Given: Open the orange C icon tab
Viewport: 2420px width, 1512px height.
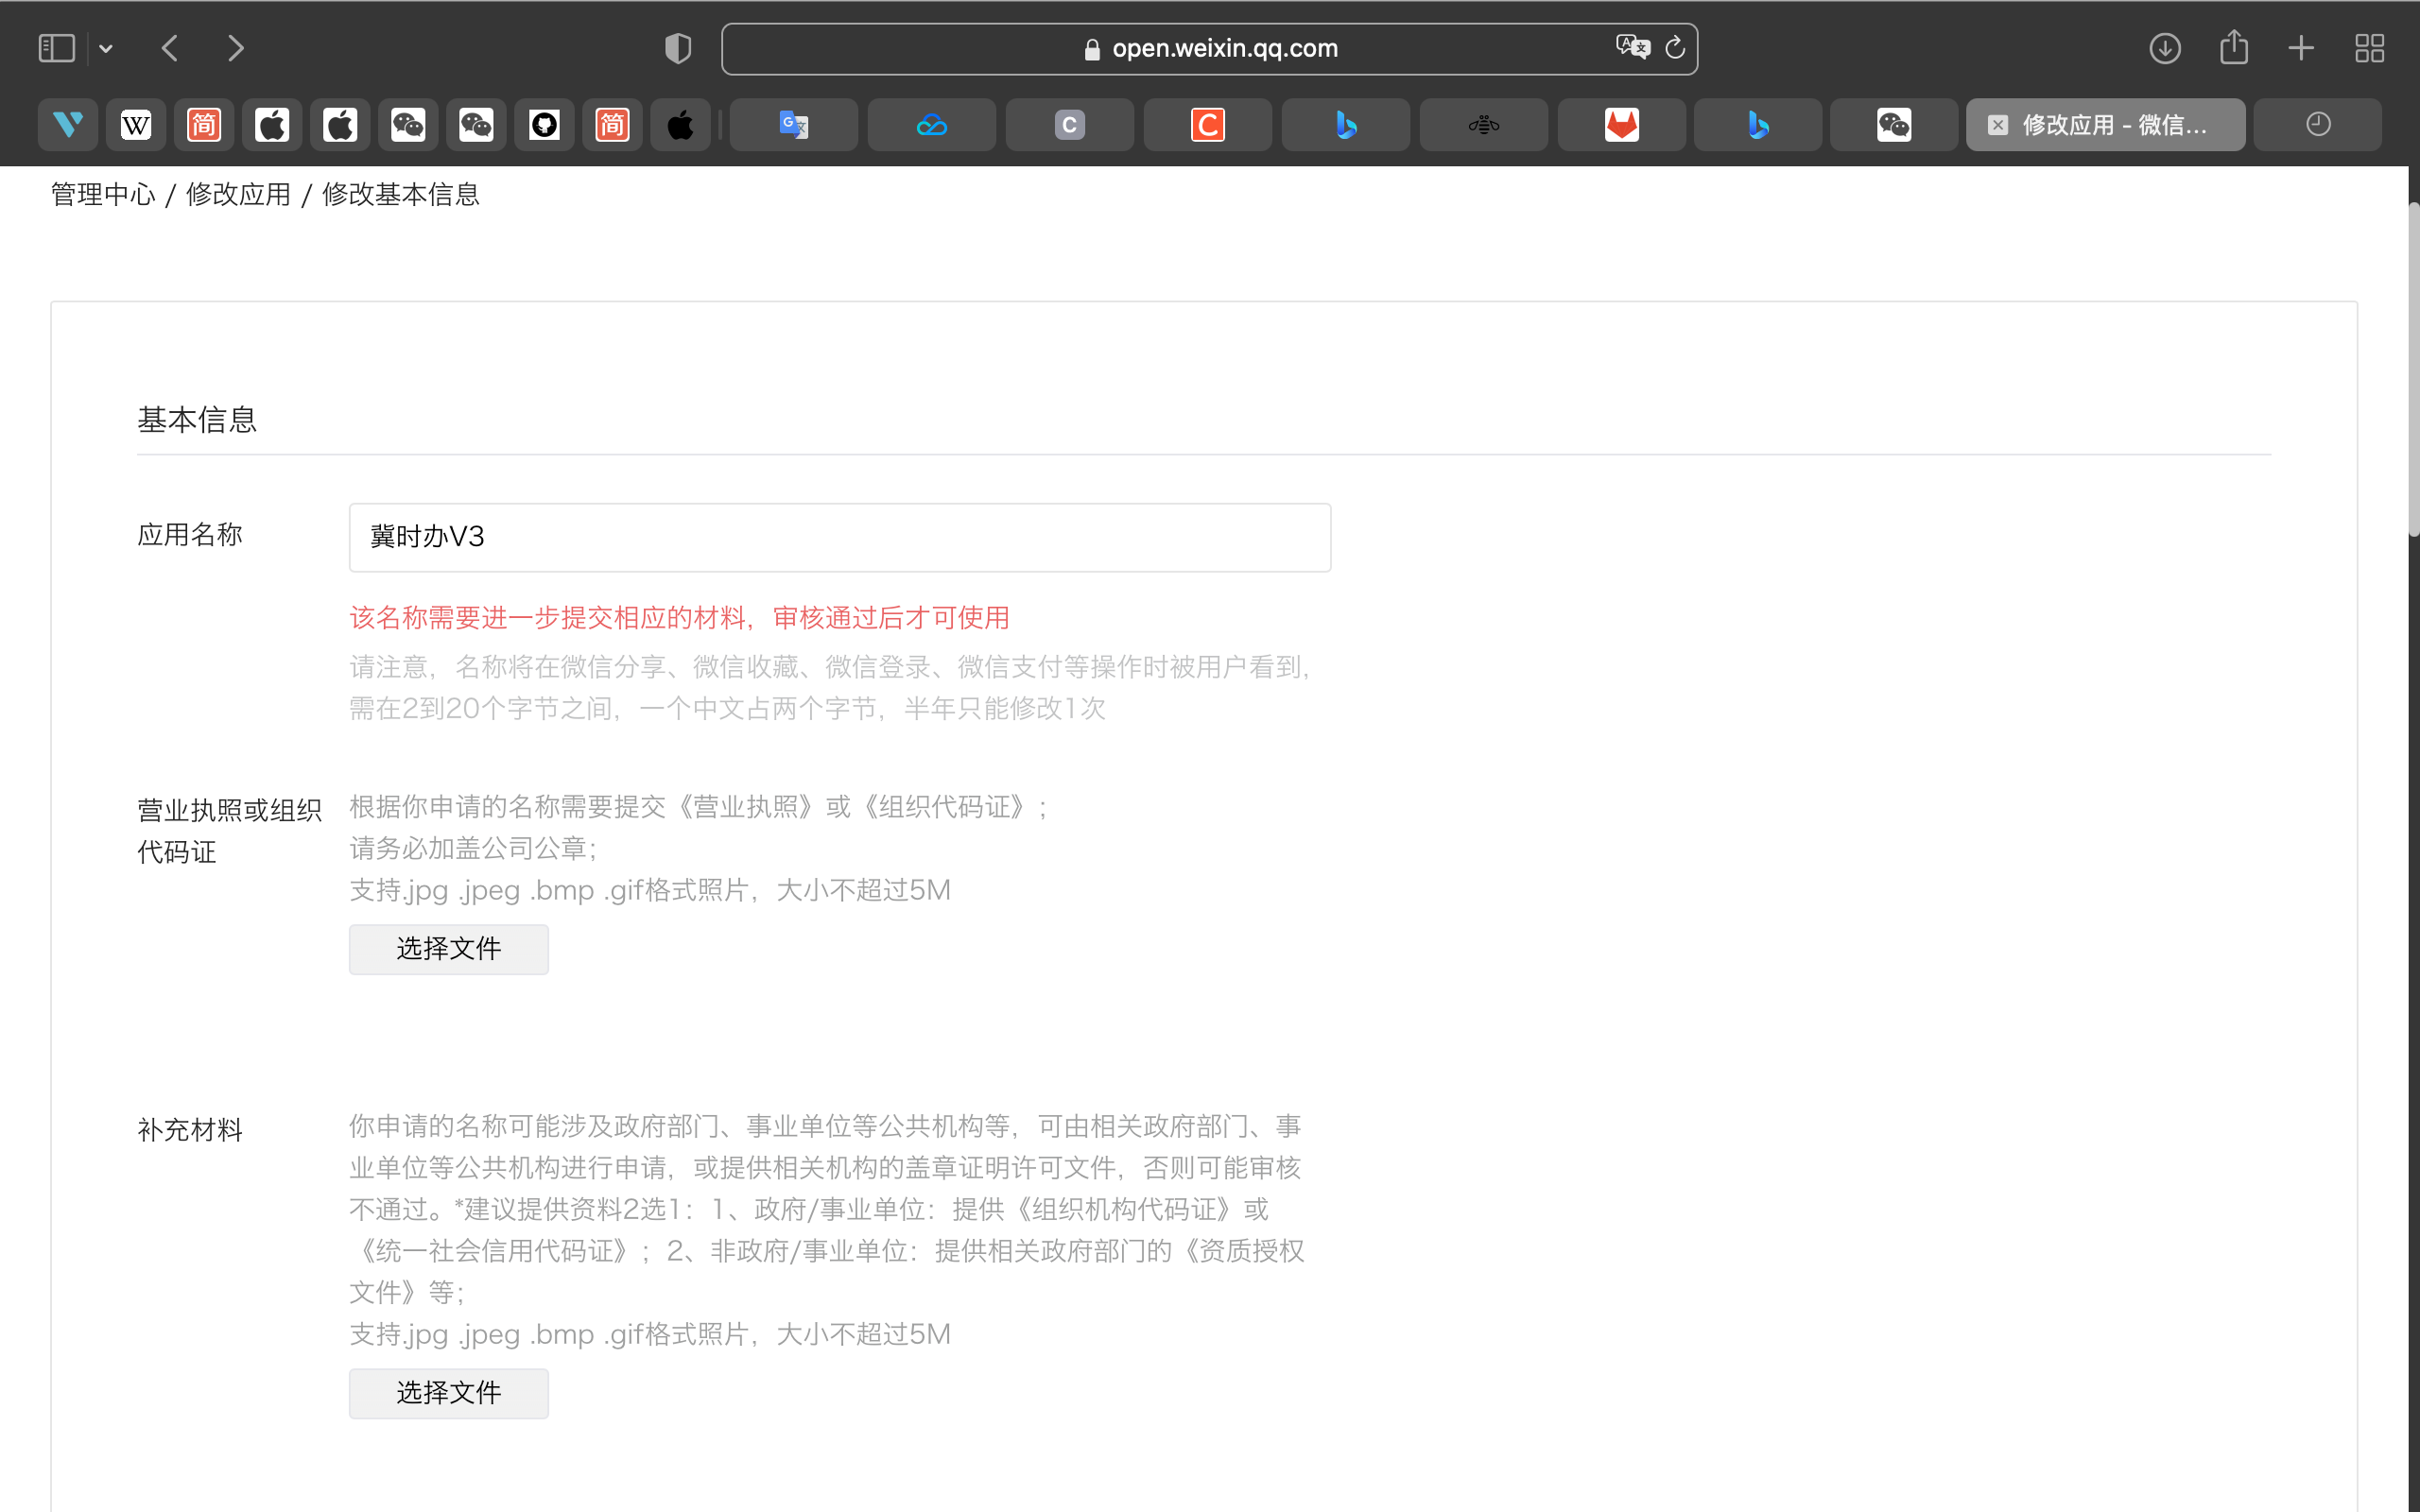Looking at the screenshot, I should [x=1207, y=125].
